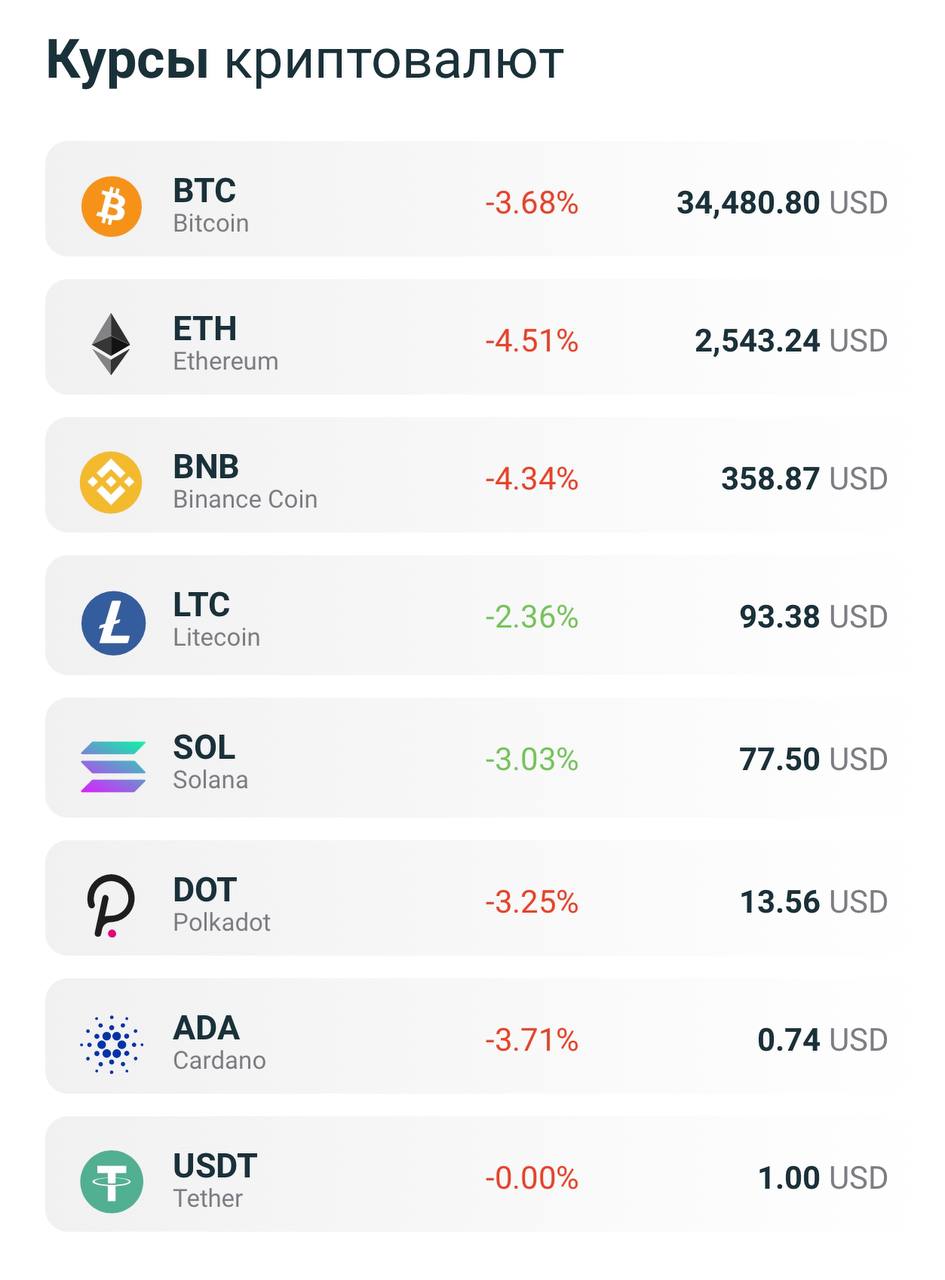Tap the -0.00% Tether change value
This screenshot has height=1280, width=945.
point(531,1178)
